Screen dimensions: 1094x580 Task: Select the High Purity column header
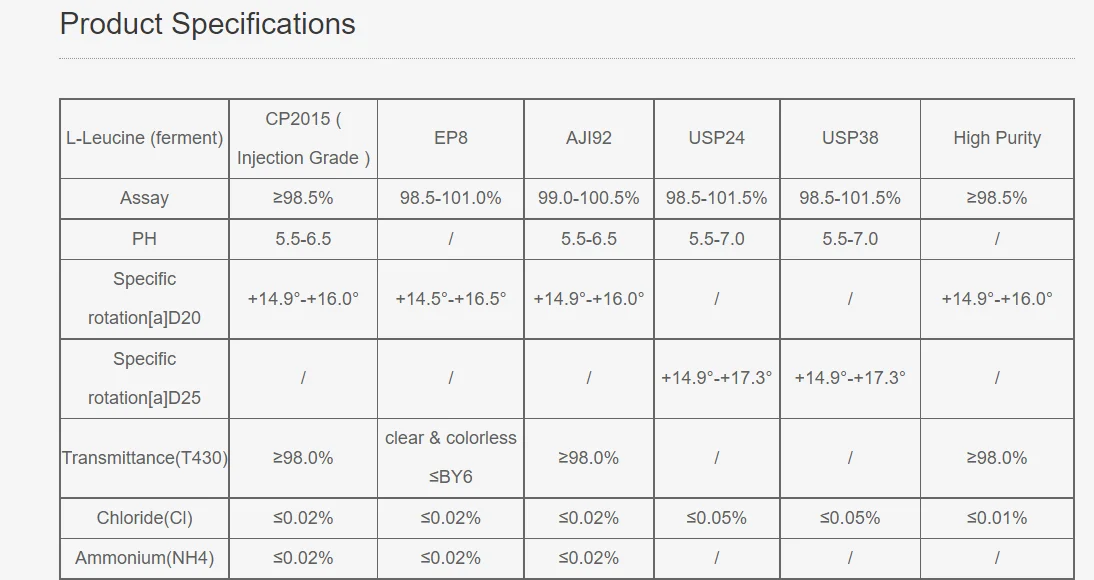click(x=997, y=138)
